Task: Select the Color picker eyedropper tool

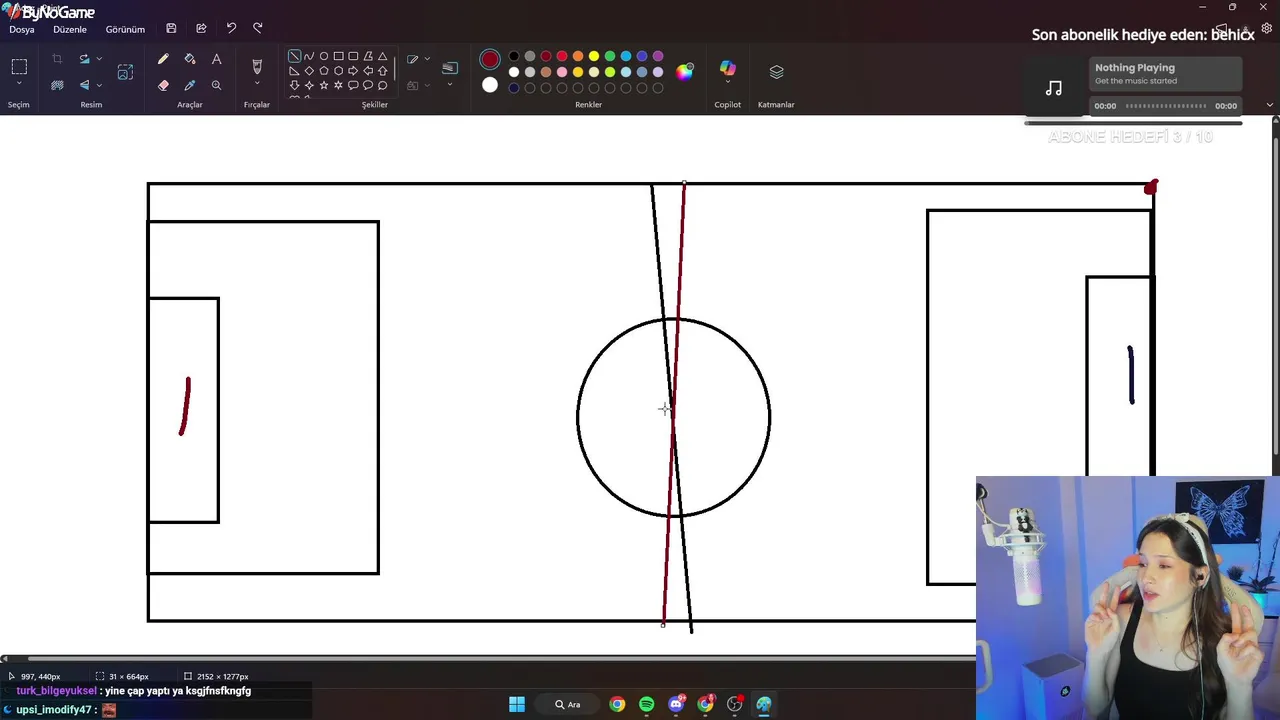Action: 190,85
